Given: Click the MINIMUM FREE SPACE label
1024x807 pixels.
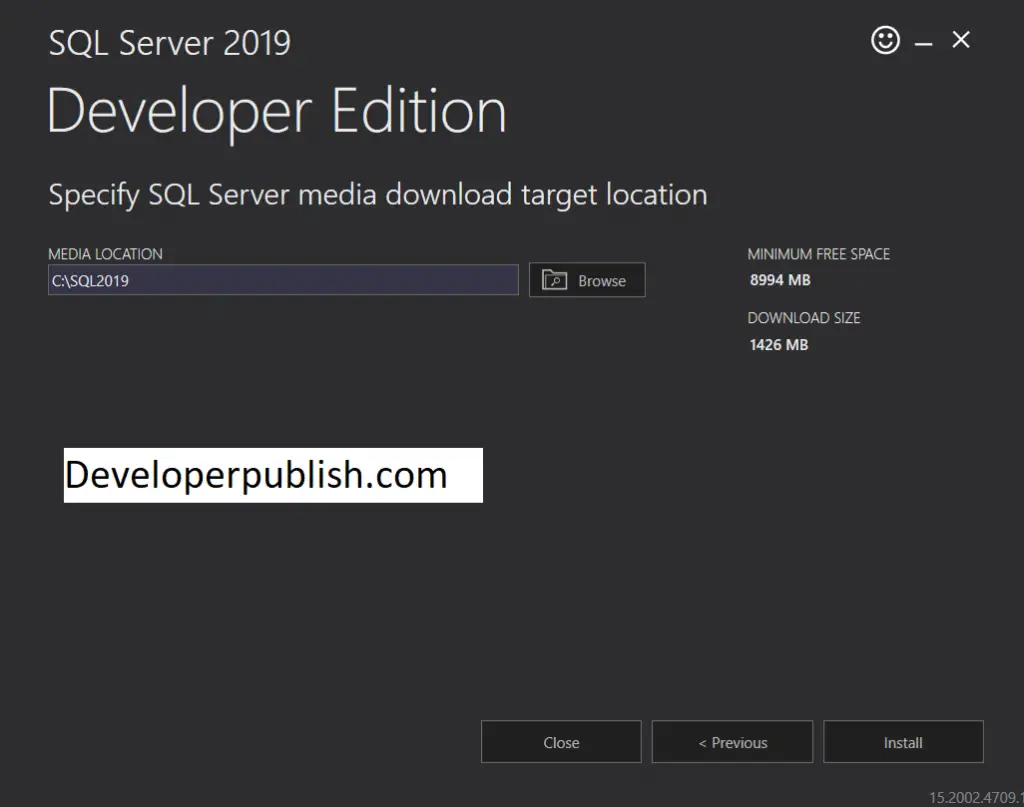Looking at the screenshot, I should (818, 254).
